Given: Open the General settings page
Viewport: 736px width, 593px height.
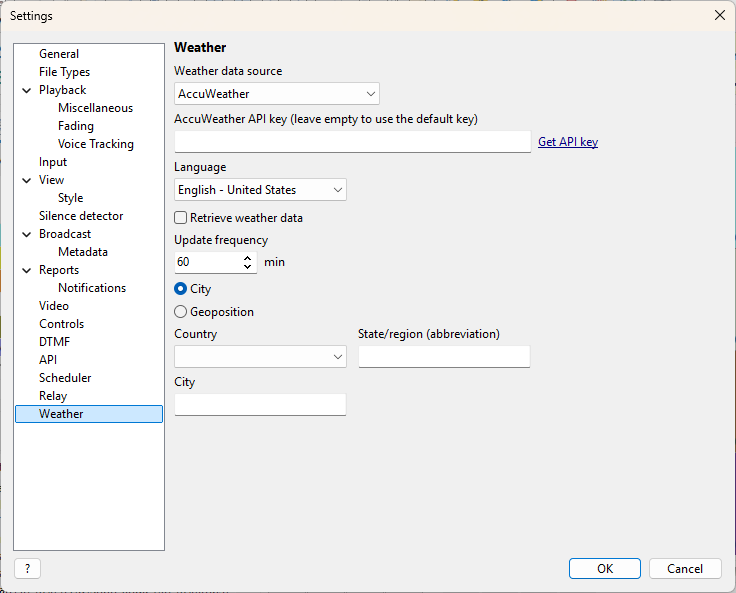Looking at the screenshot, I should (59, 54).
